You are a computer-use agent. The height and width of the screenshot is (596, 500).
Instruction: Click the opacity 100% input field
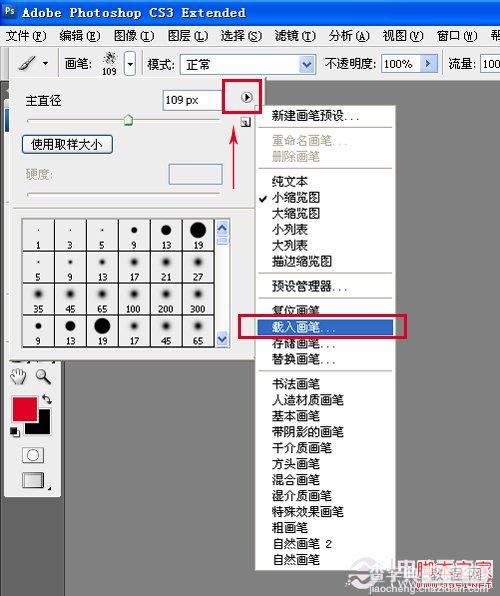[x=401, y=64]
